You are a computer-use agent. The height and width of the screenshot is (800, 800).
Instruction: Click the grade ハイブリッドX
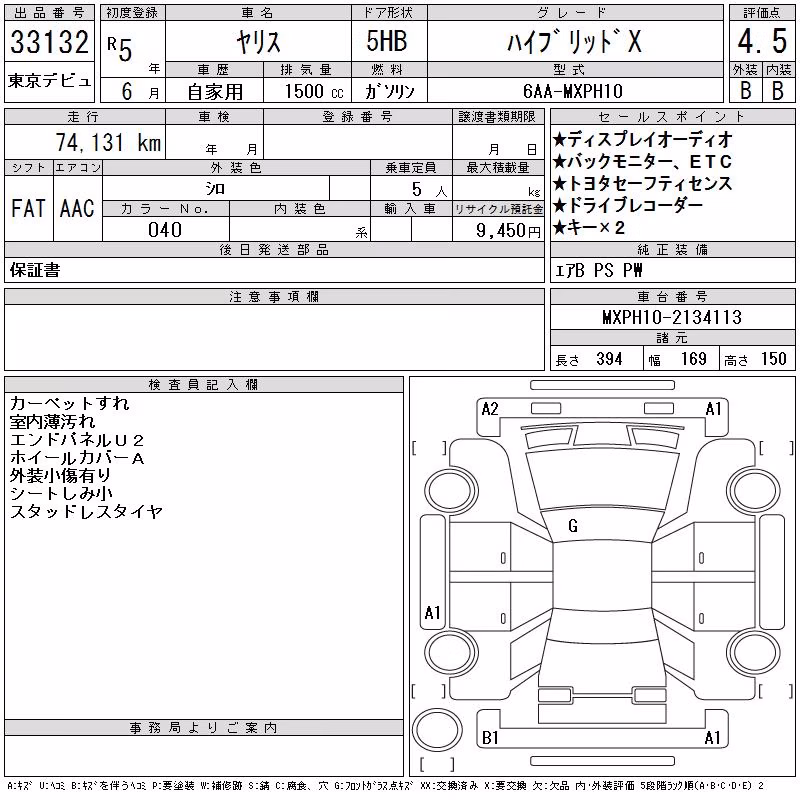coord(574,41)
